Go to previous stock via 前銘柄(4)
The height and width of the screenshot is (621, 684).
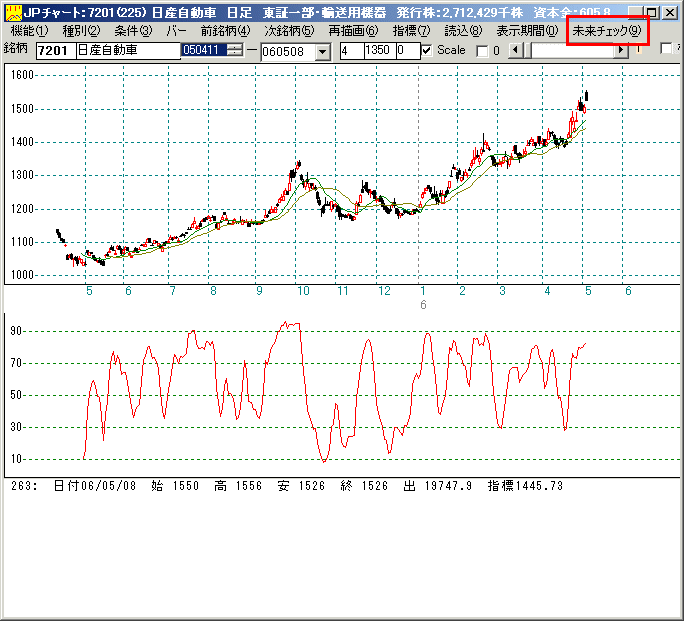tap(226, 31)
